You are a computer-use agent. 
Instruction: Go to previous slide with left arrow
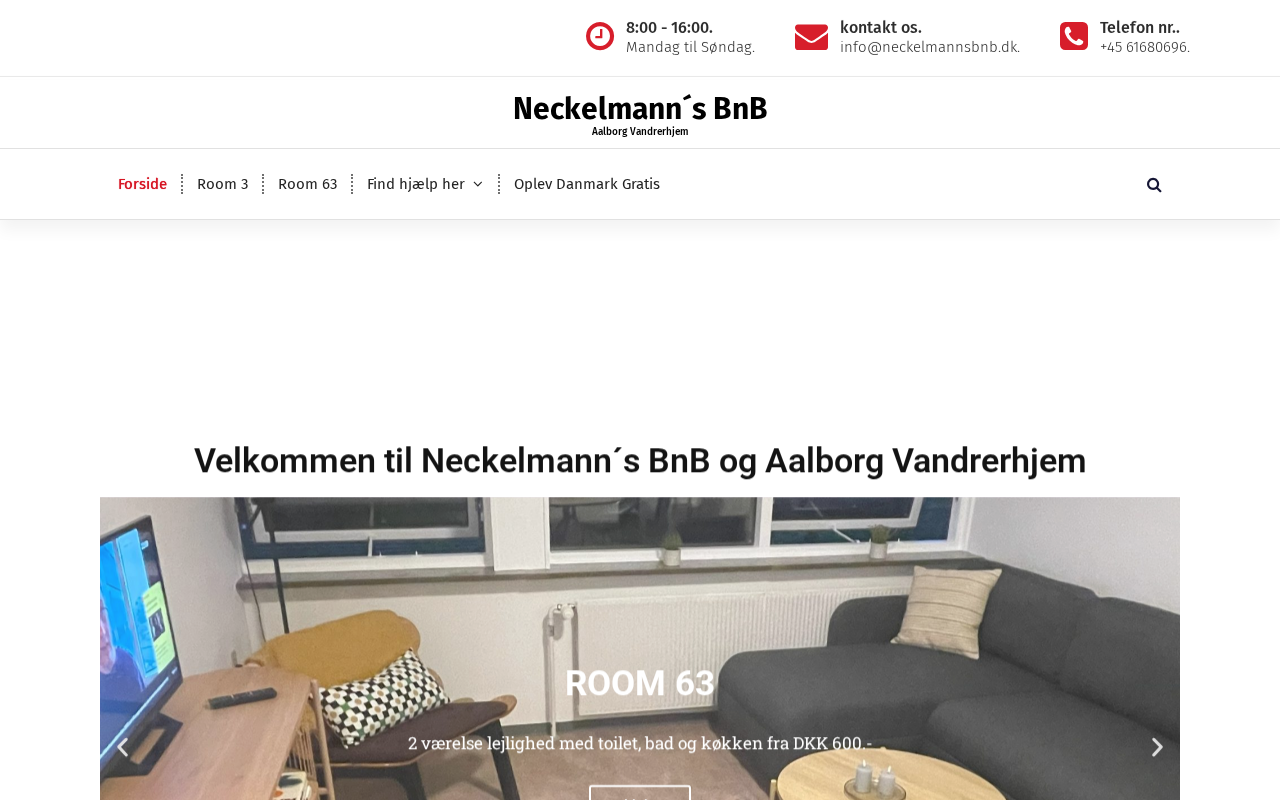(122, 747)
